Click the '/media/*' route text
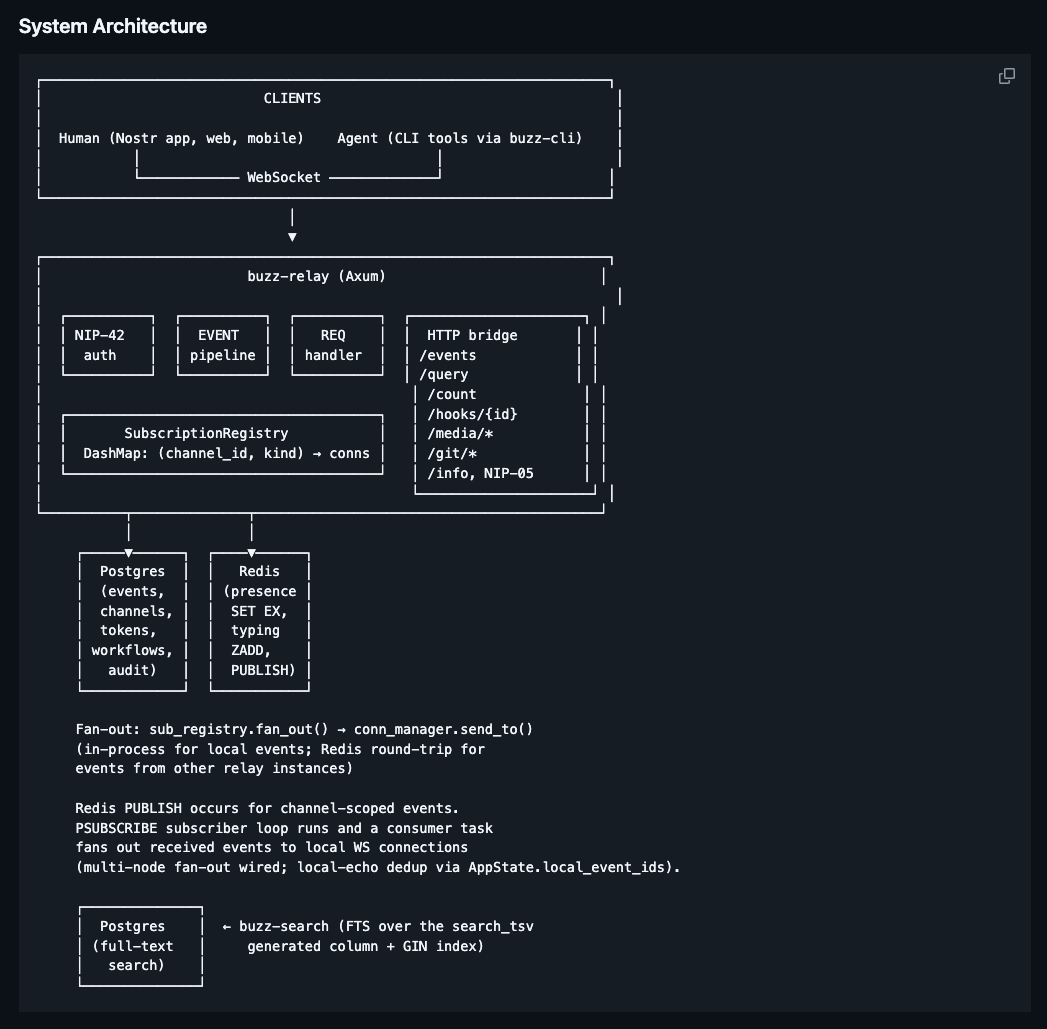The height and width of the screenshot is (1029, 1047). [x=460, y=434]
